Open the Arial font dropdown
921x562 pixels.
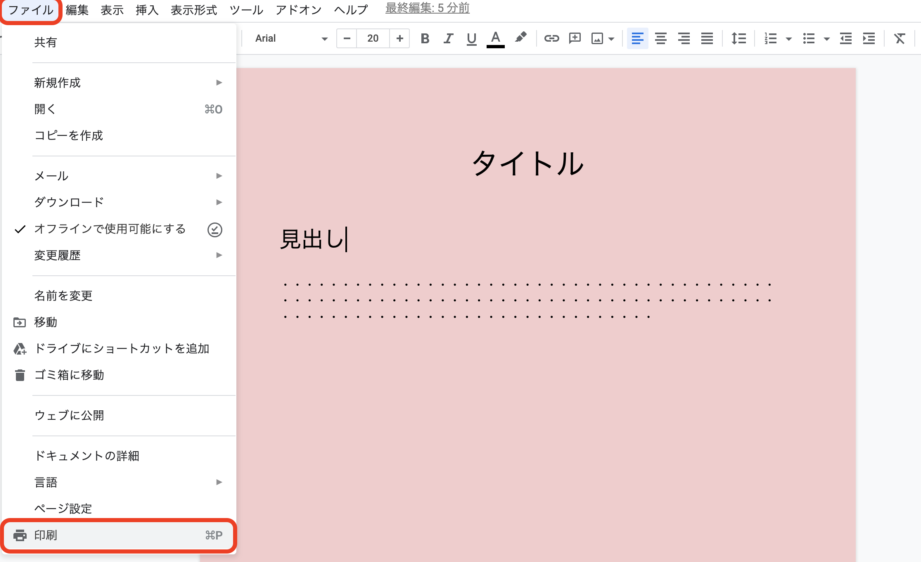290,39
